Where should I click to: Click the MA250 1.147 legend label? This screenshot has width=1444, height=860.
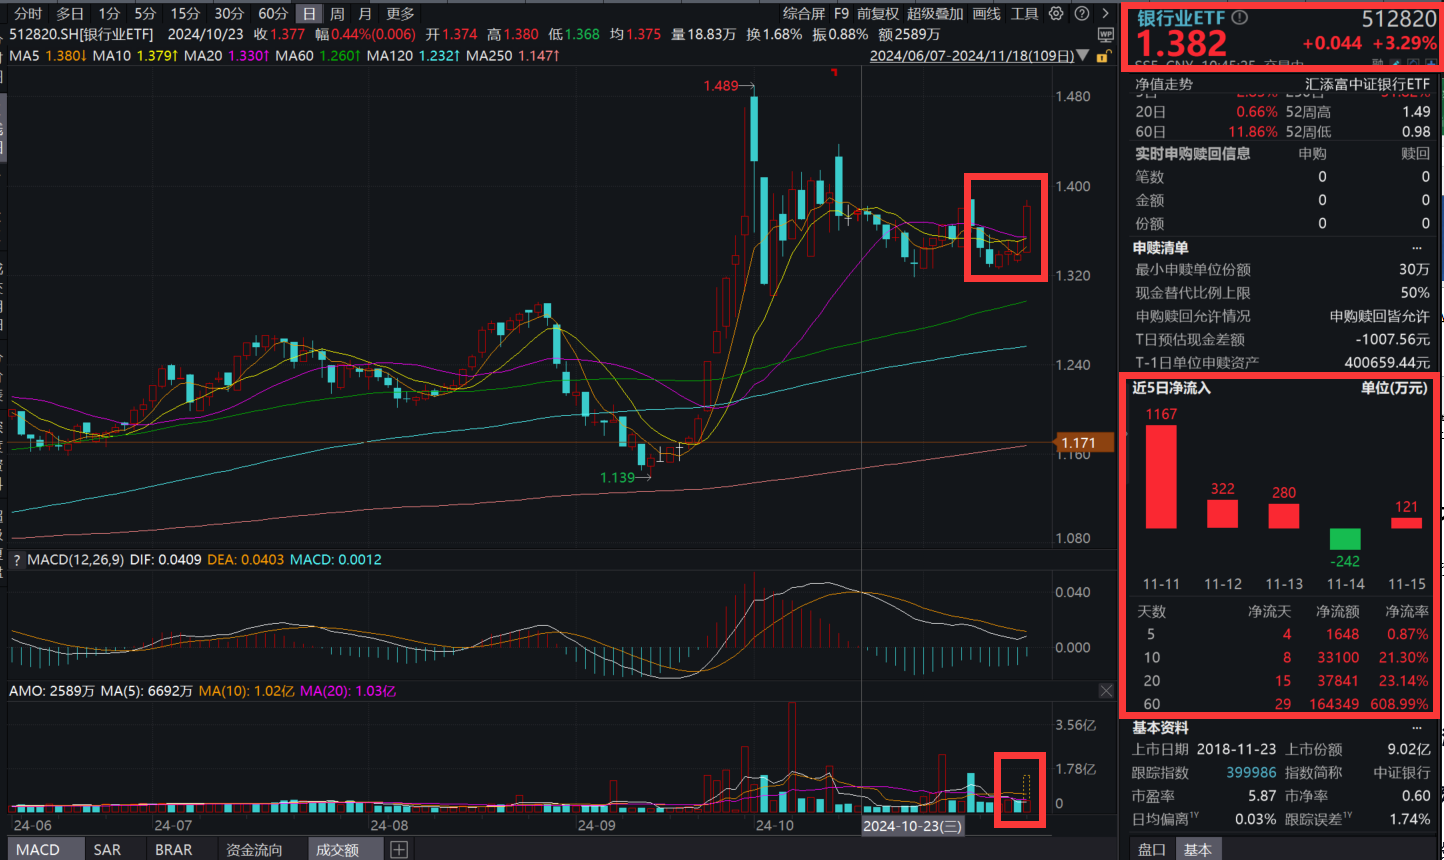pos(513,56)
